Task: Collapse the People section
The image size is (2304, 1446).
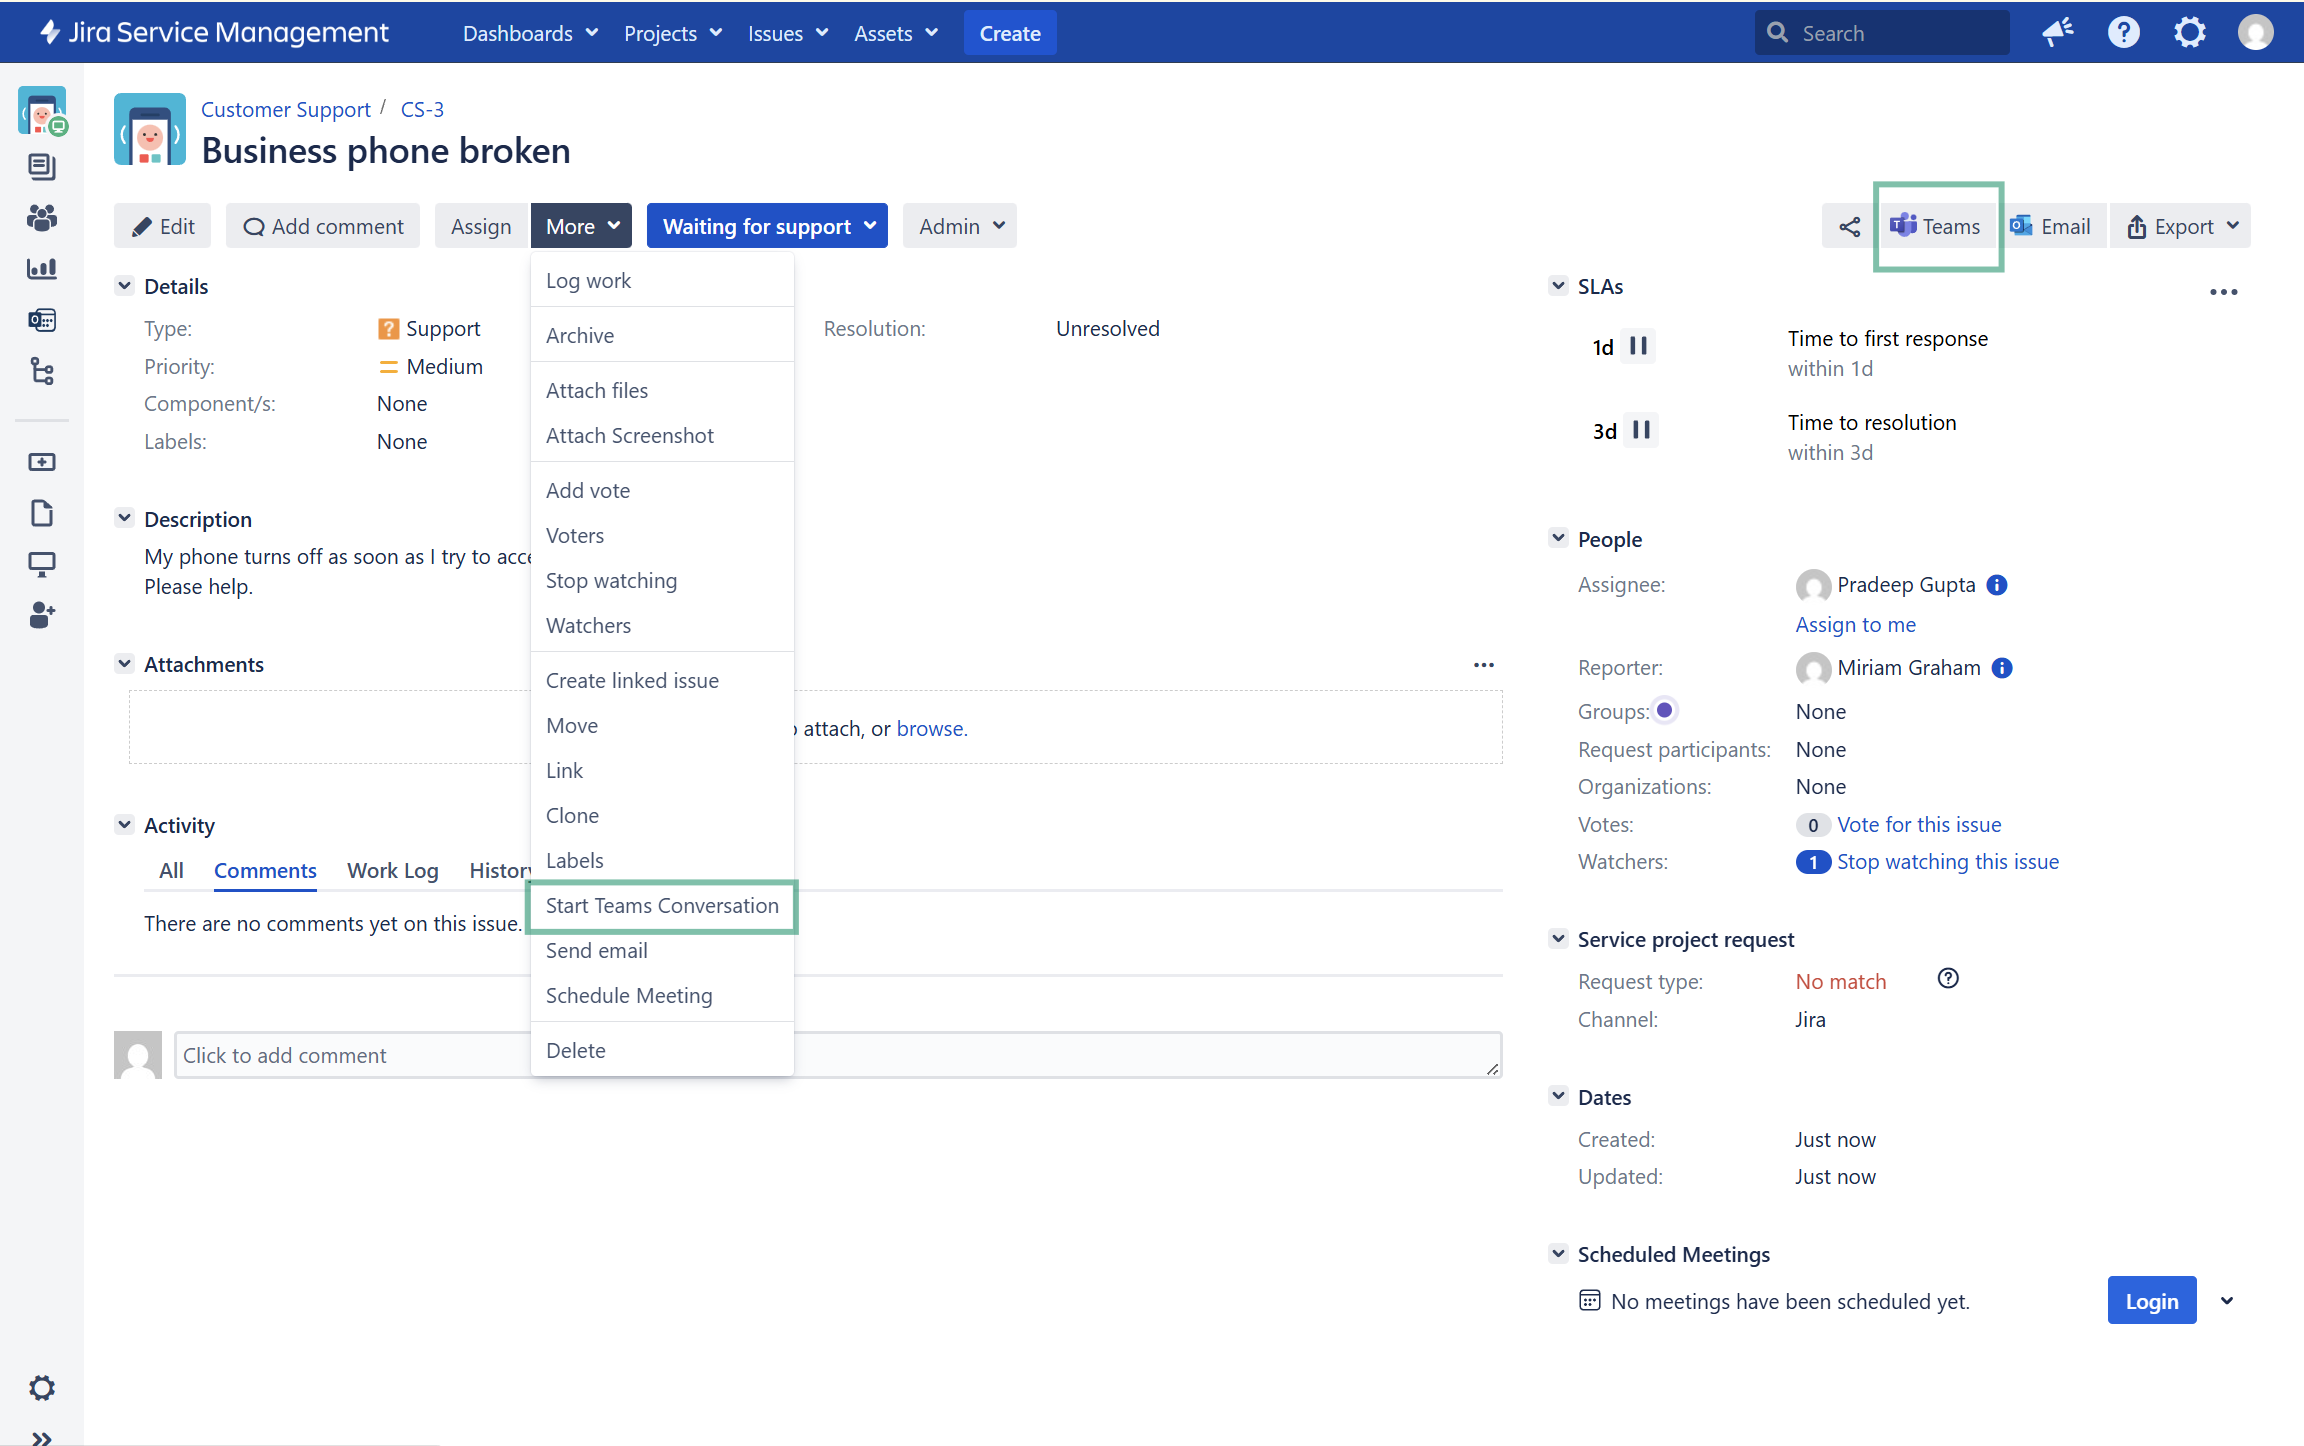Action: tap(1558, 539)
